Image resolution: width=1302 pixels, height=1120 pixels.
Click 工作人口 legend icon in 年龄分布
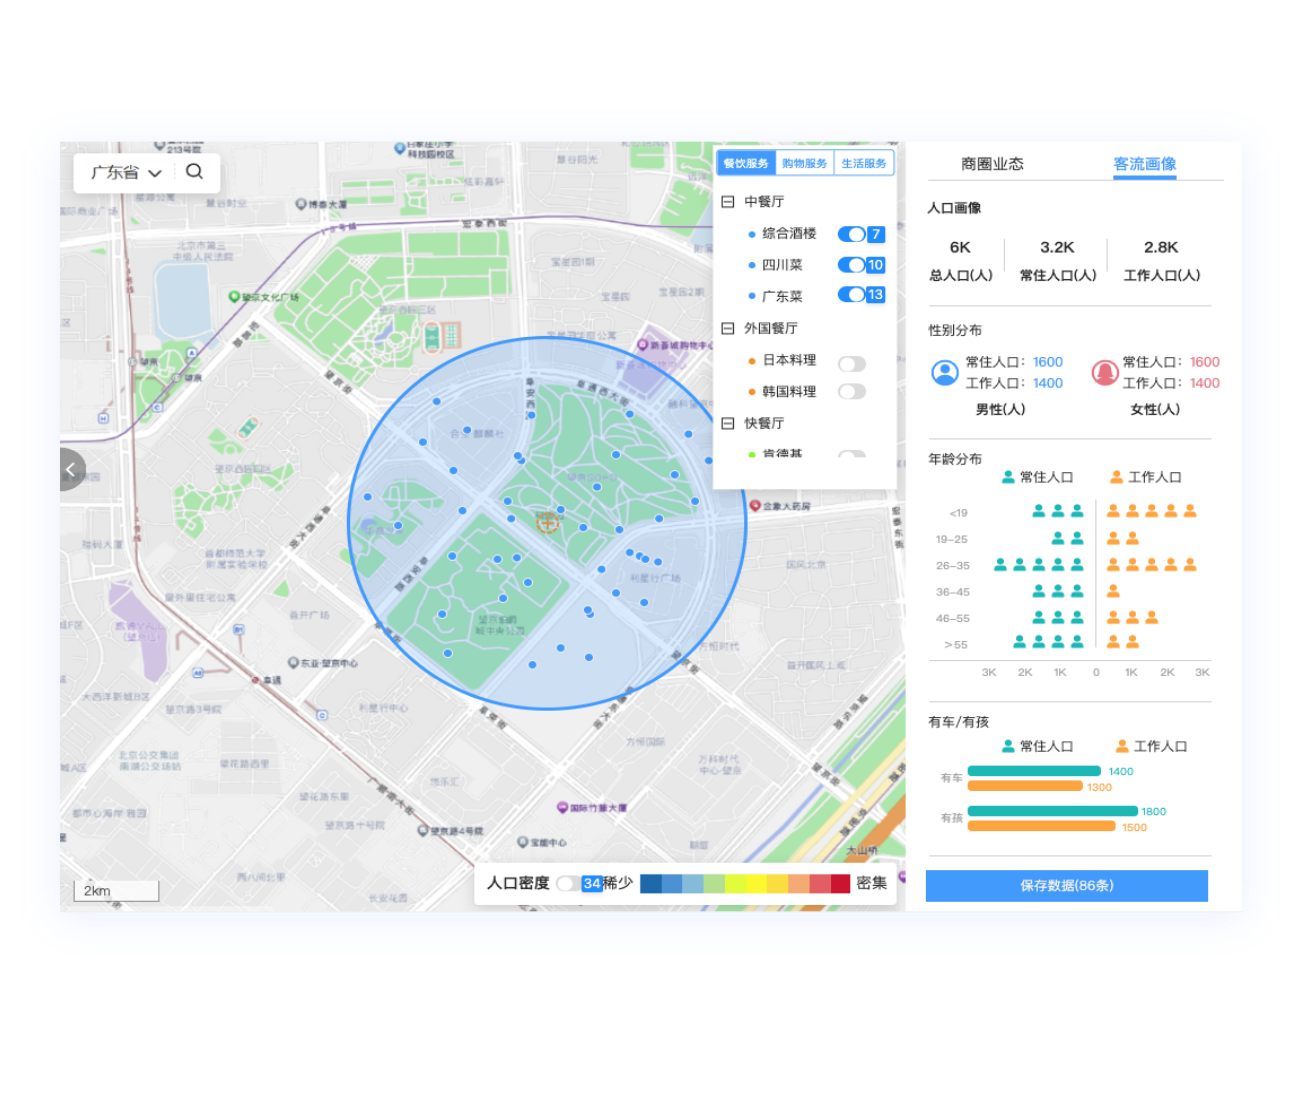coord(1117,477)
